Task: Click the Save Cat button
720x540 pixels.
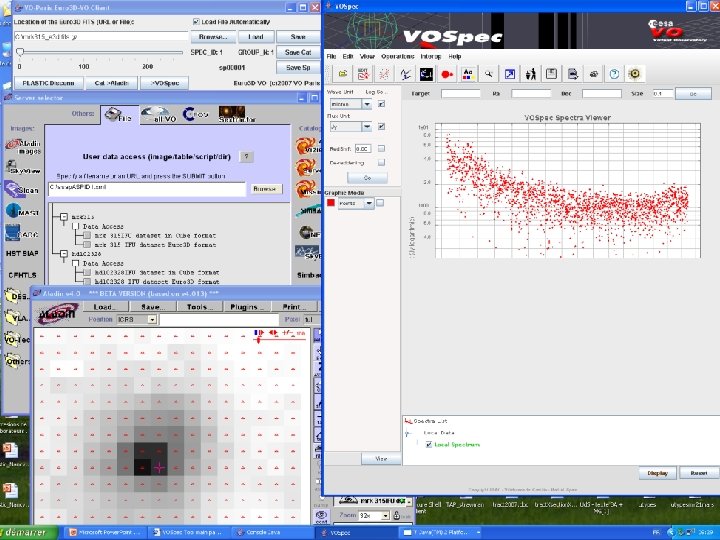Action: pos(298,52)
